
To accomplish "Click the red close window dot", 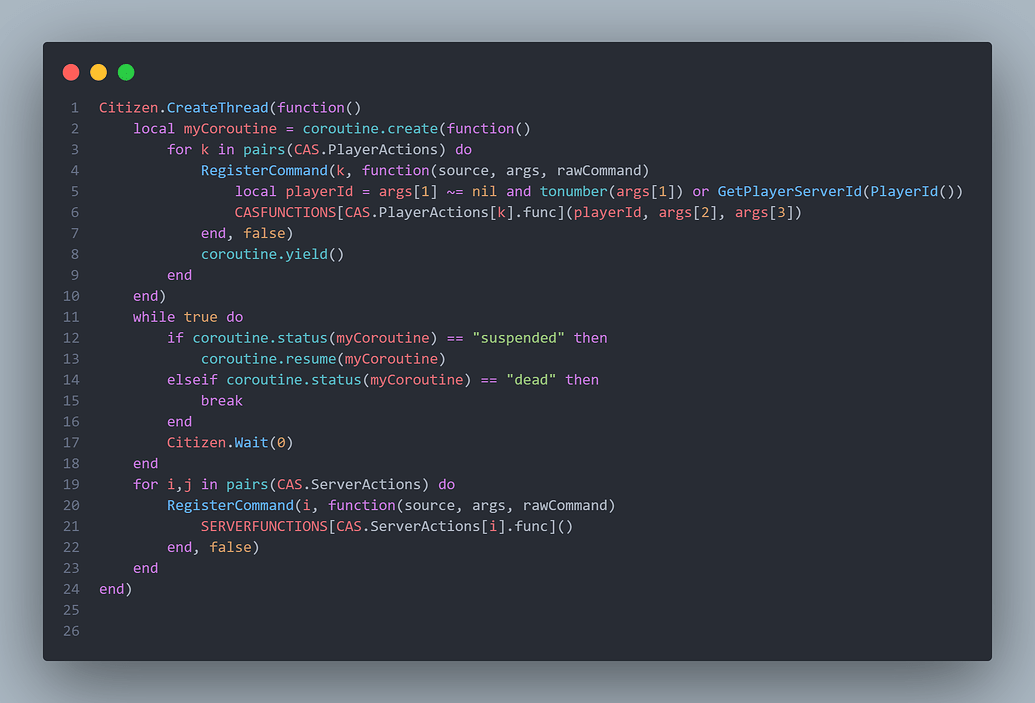I will (x=71, y=72).
